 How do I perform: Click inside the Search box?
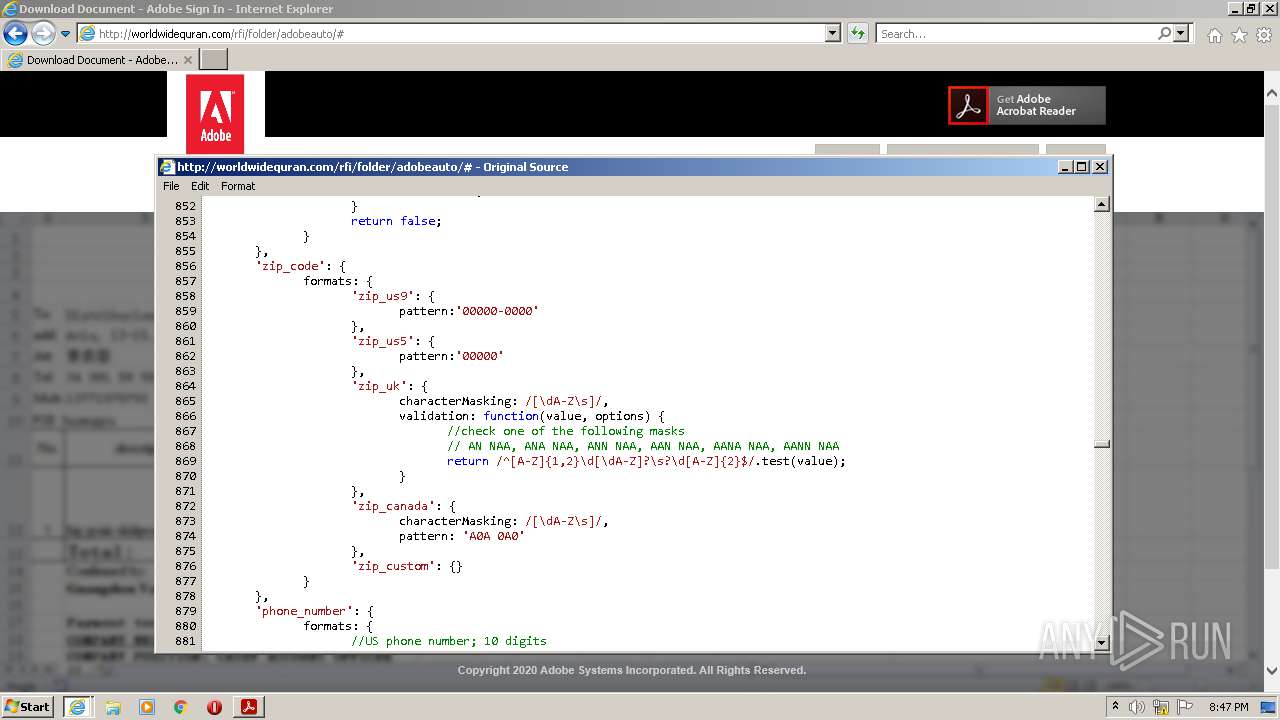[1016, 33]
